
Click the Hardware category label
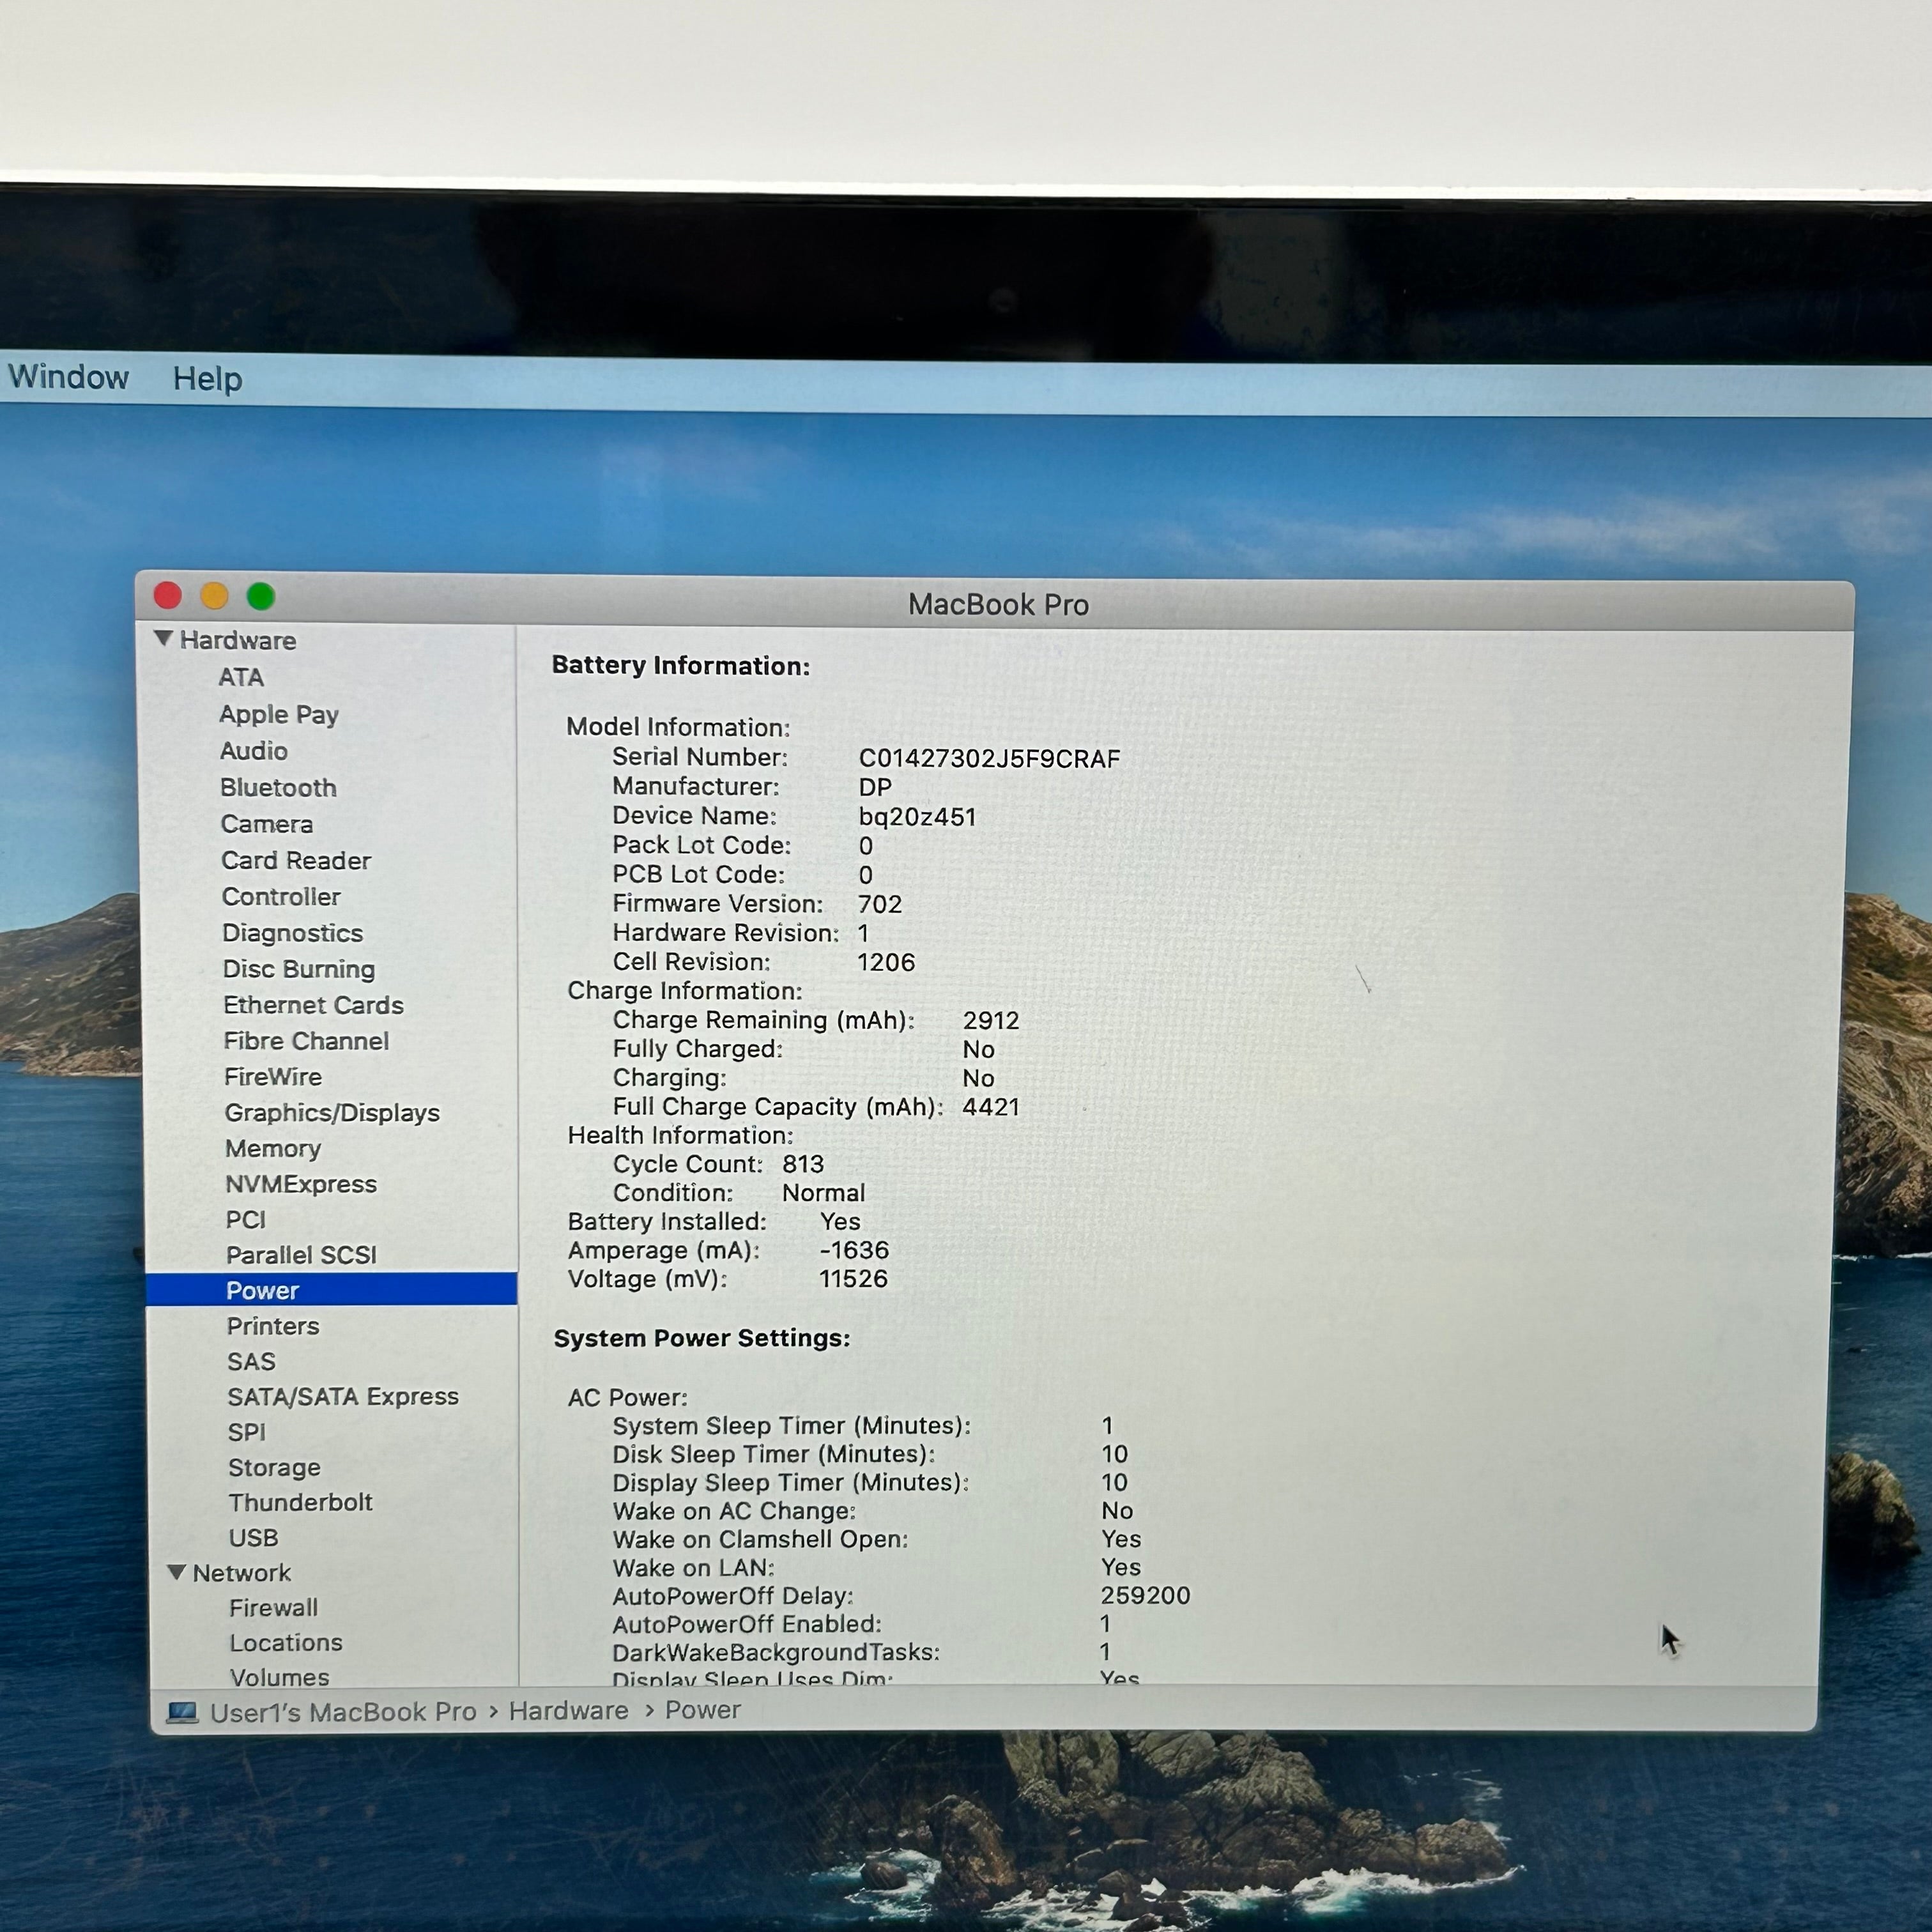(x=238, y=640)
